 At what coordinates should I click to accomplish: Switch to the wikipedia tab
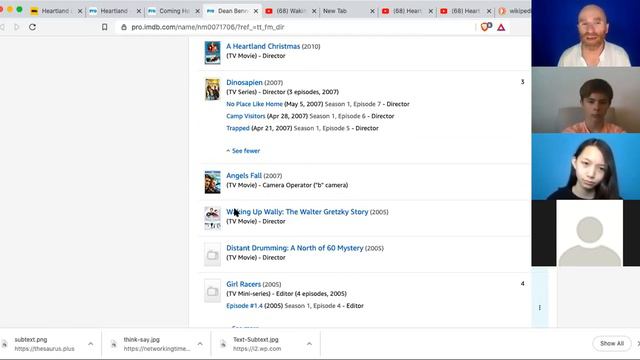coord(515,11)
